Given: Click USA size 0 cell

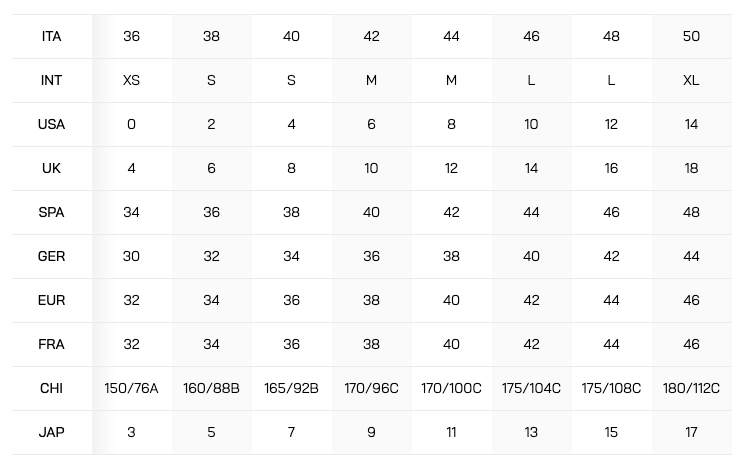Looking at the screenshot, I should tap(132, 124).
